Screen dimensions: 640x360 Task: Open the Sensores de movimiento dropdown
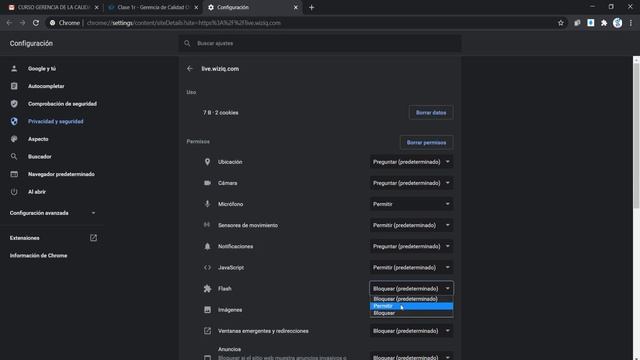411,225
